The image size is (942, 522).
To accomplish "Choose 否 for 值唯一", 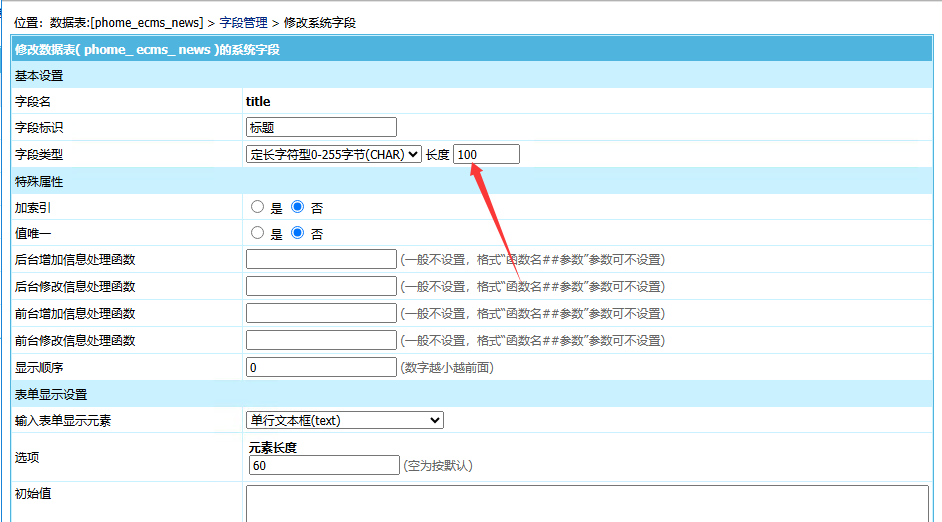I will (297, 233).
